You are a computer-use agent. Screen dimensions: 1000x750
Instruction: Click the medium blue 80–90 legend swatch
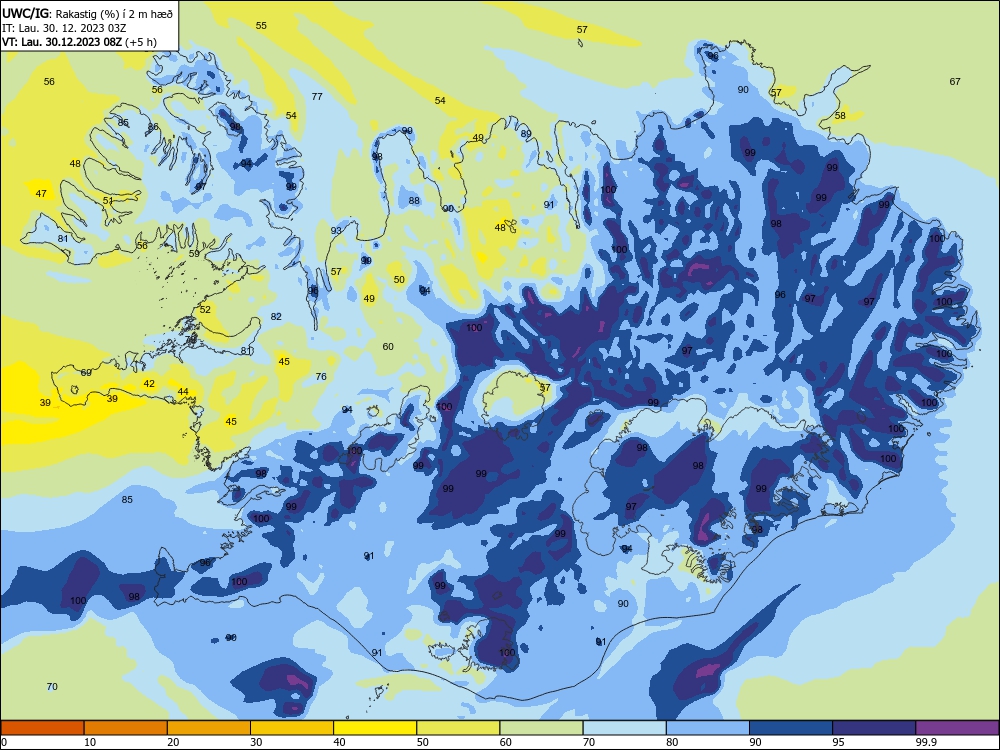pyautogui.click(x=708, y=728)
